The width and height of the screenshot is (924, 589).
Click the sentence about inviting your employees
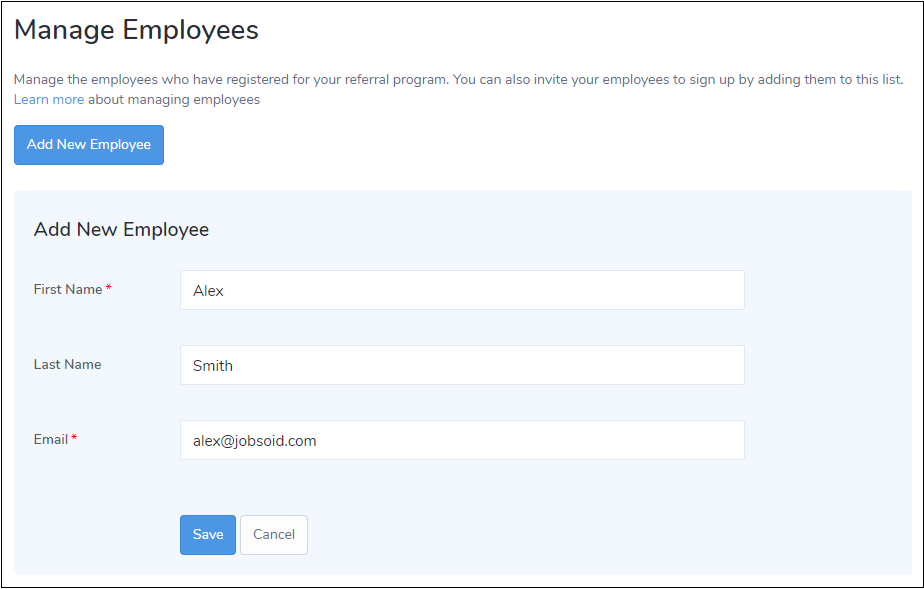(x=680, y=79)
